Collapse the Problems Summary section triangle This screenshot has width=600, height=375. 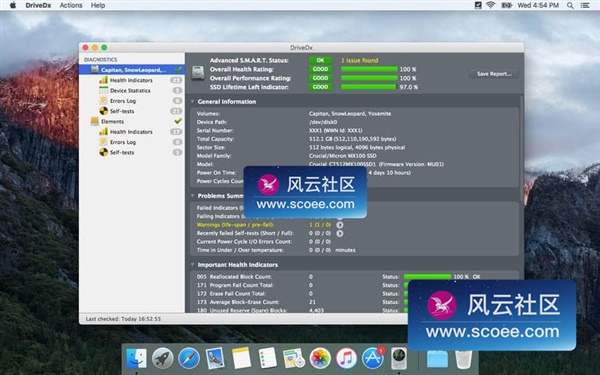coord(192,196)
